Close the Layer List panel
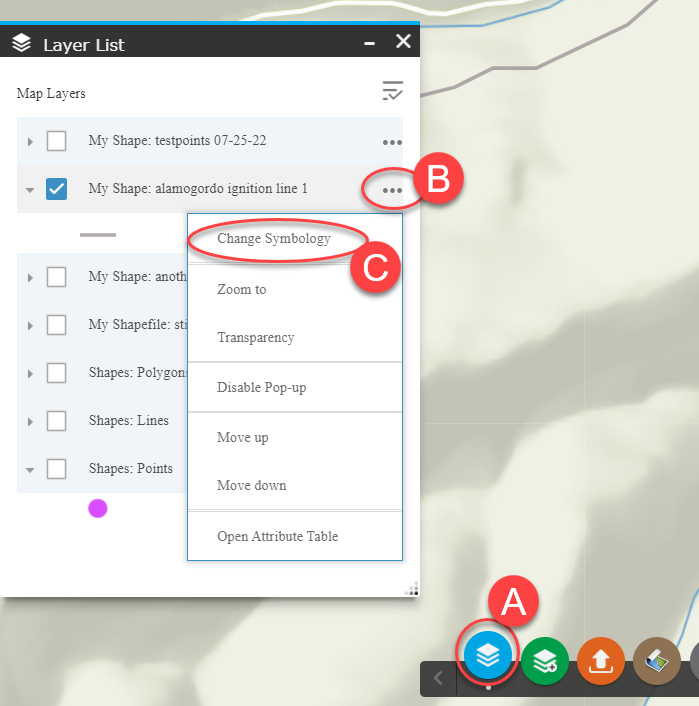This screenshot has width=699, height=706. (403, 41)
